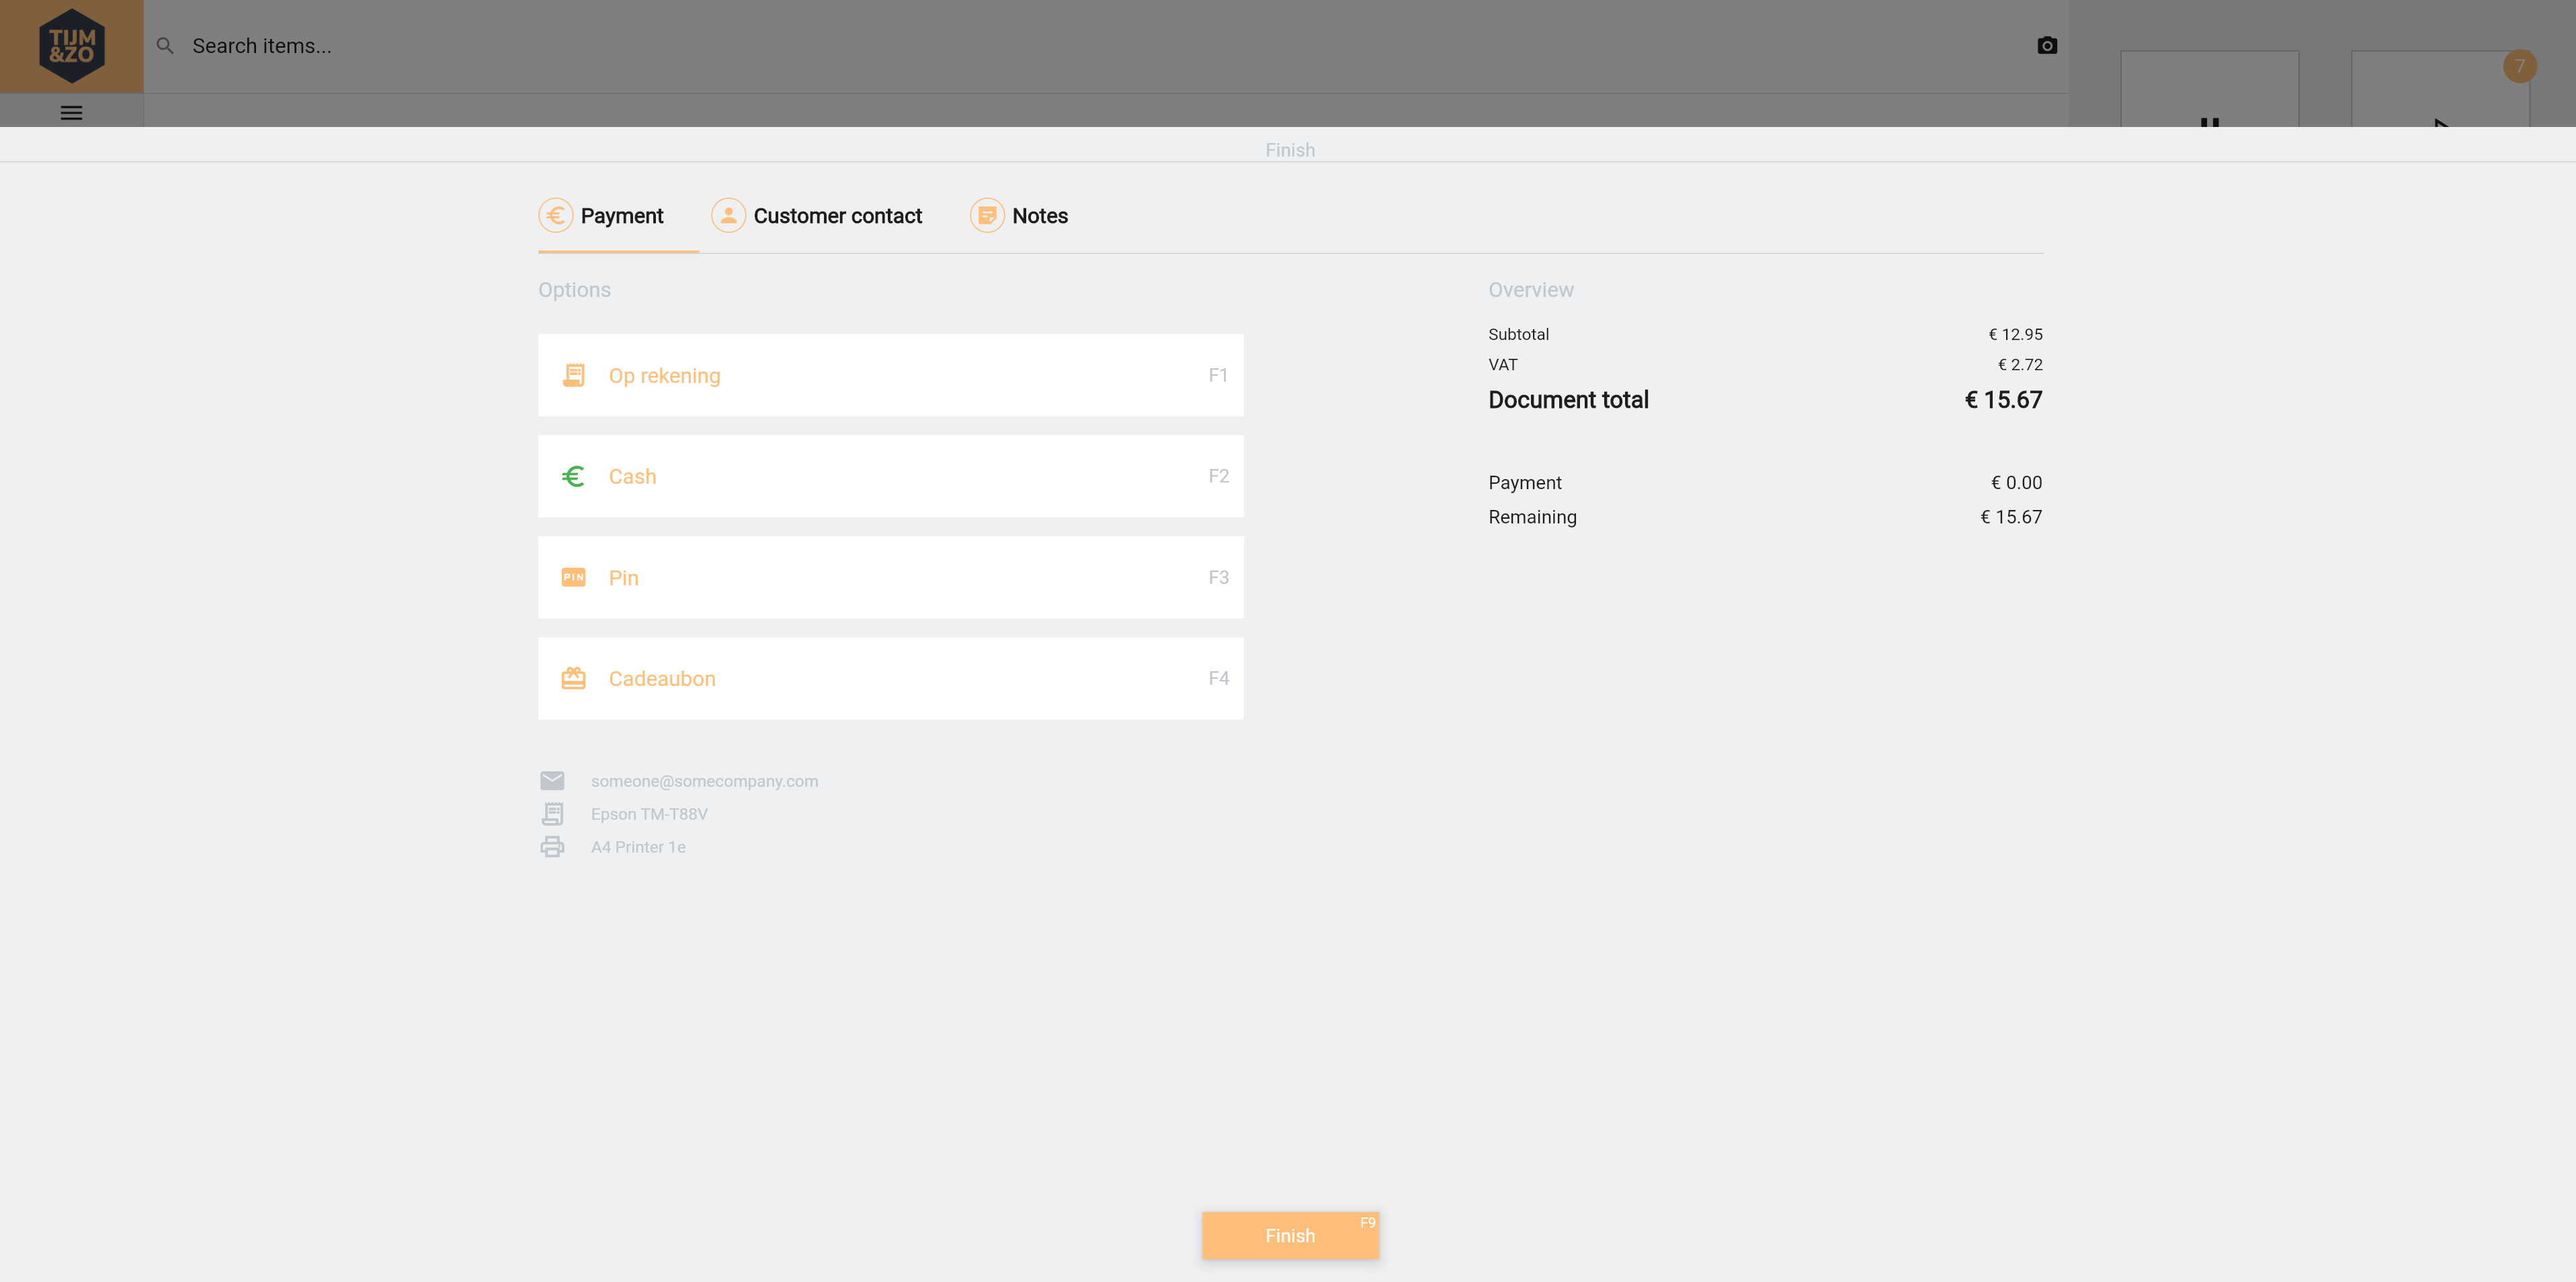Open the Notes tab

point(1039,216)
